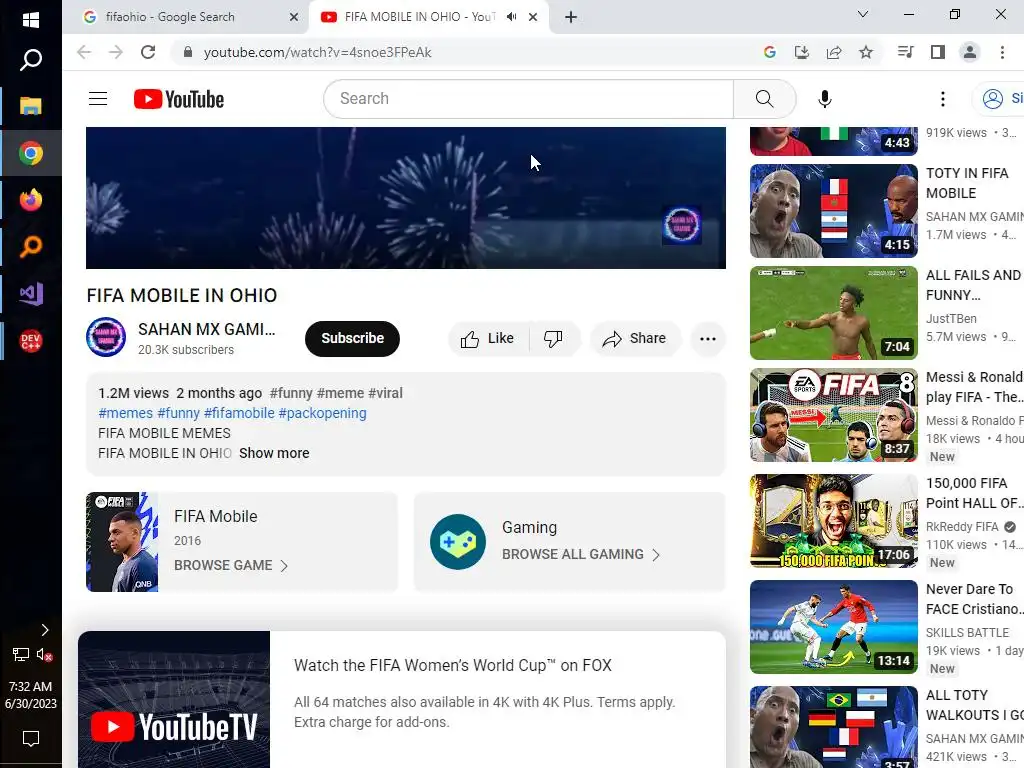Click the Gaming controller icon
The image size is (1024, 768).
pos(458,541)
